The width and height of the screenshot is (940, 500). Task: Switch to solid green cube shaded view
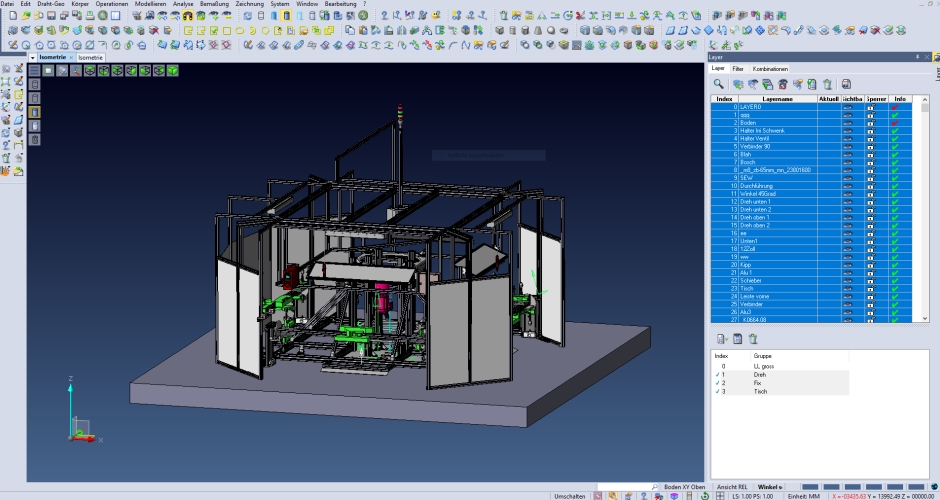click(x=173, y=71)
